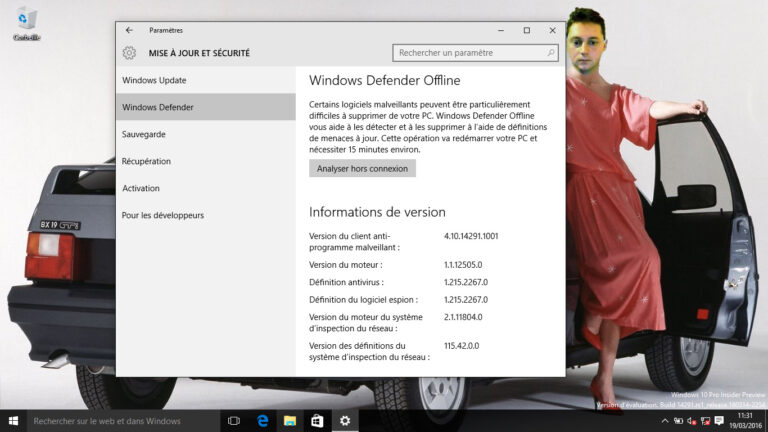Click the gear icon beside Mise à jour et sécurité
Screen dimensions: 768x432
(129, 53)
